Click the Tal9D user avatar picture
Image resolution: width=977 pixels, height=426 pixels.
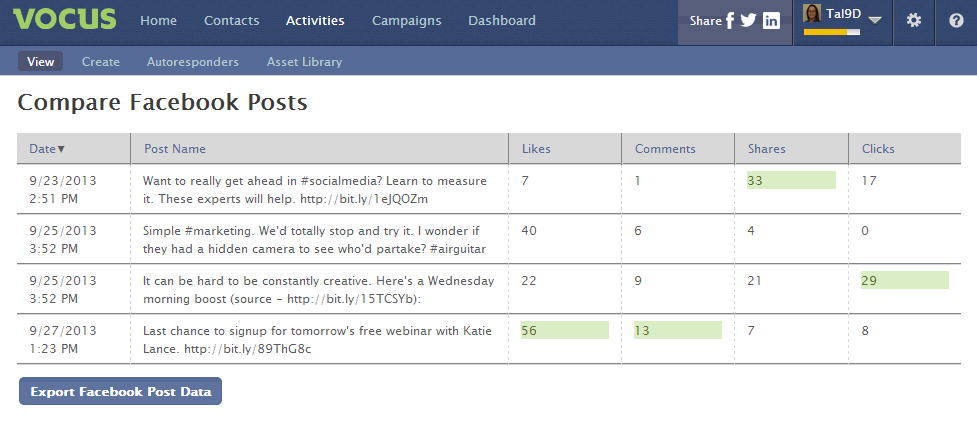[x=812, y=13]
